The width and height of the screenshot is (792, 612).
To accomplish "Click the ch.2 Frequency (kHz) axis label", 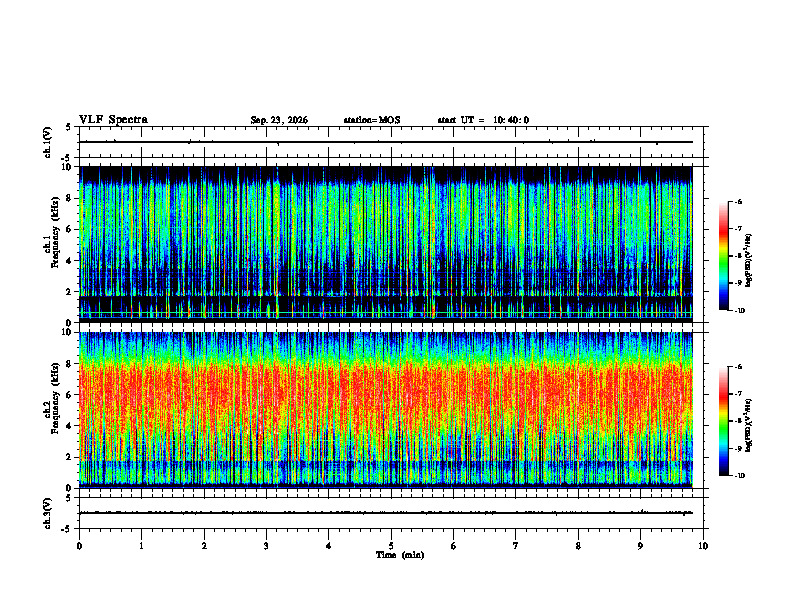I will 50,409.
